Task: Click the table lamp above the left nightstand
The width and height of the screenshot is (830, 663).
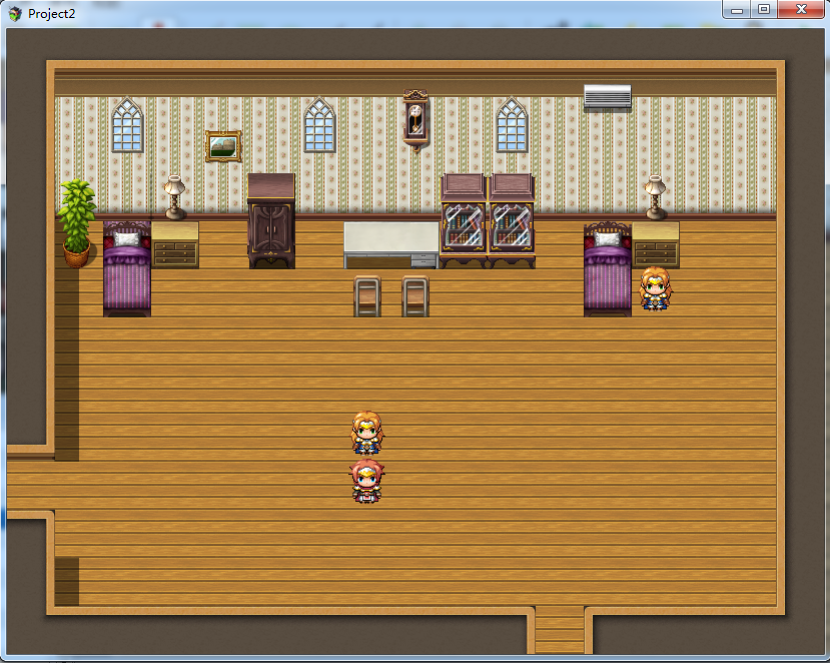Action: pyautogui.click(x=175, y=197)
